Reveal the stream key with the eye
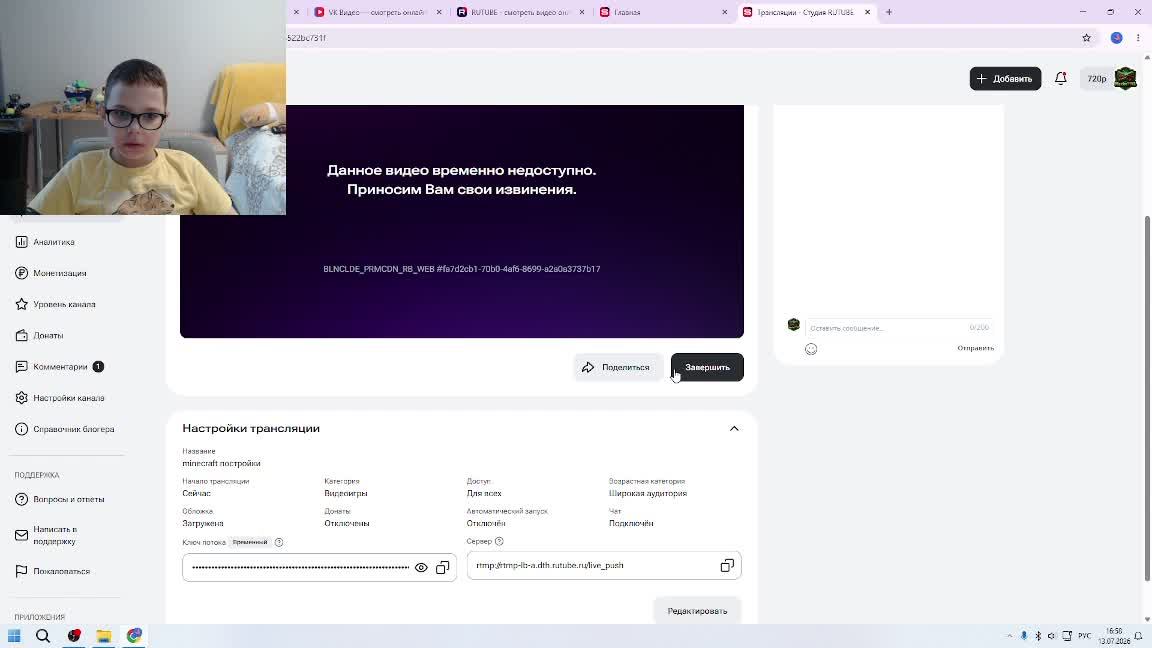The height and width of the screenshot is (648, 1152). click(x=421, y=567)
